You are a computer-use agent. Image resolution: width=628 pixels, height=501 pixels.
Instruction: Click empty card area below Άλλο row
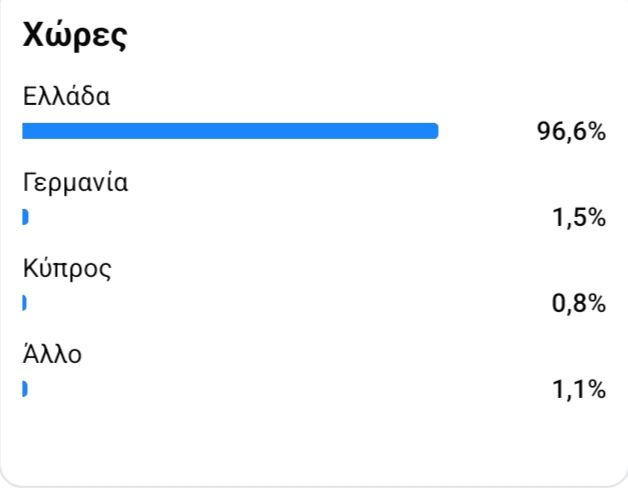pos(310,440)
